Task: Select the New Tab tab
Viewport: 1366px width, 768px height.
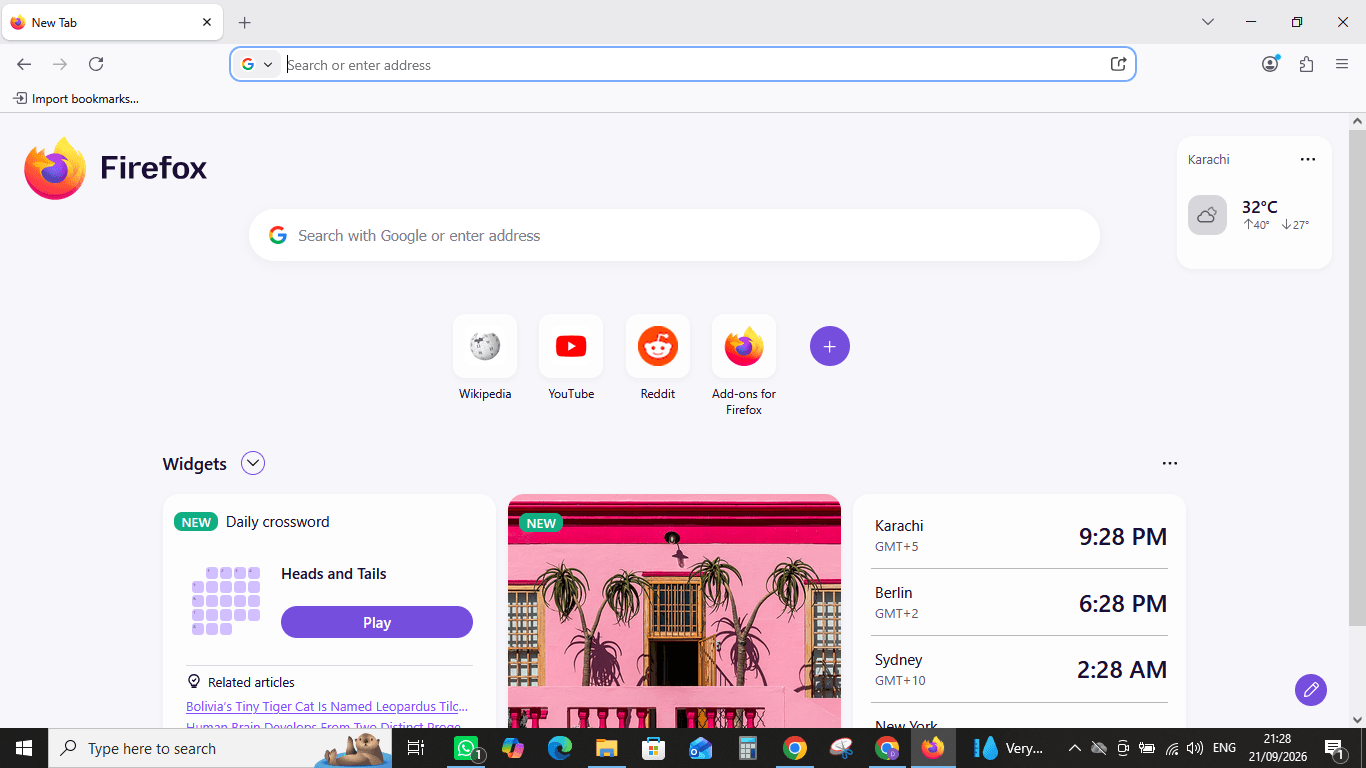Action: coord(112,22)
